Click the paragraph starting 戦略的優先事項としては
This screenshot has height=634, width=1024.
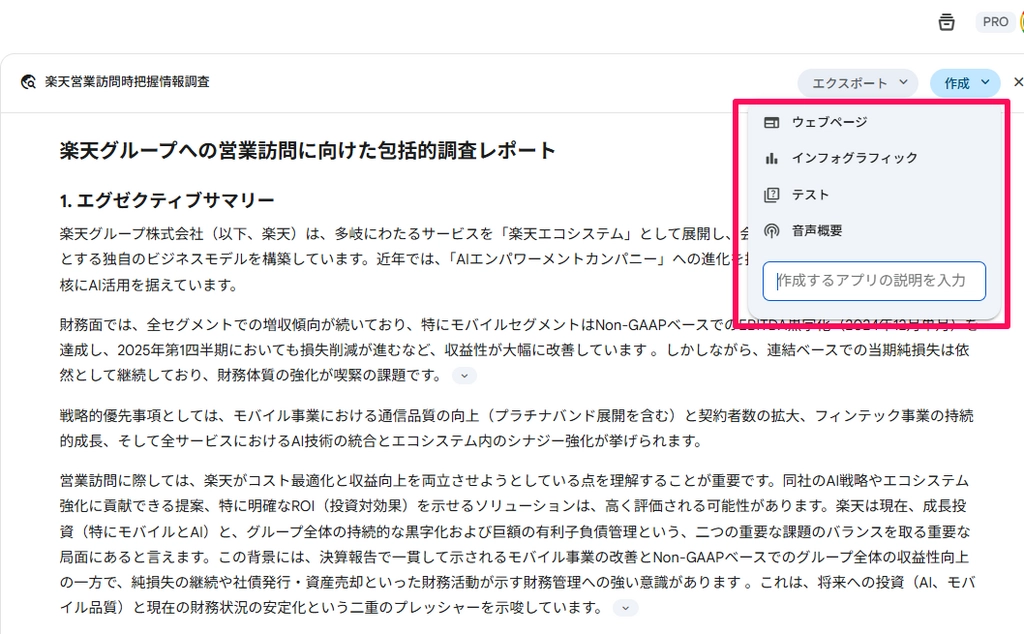click(517, 428)
